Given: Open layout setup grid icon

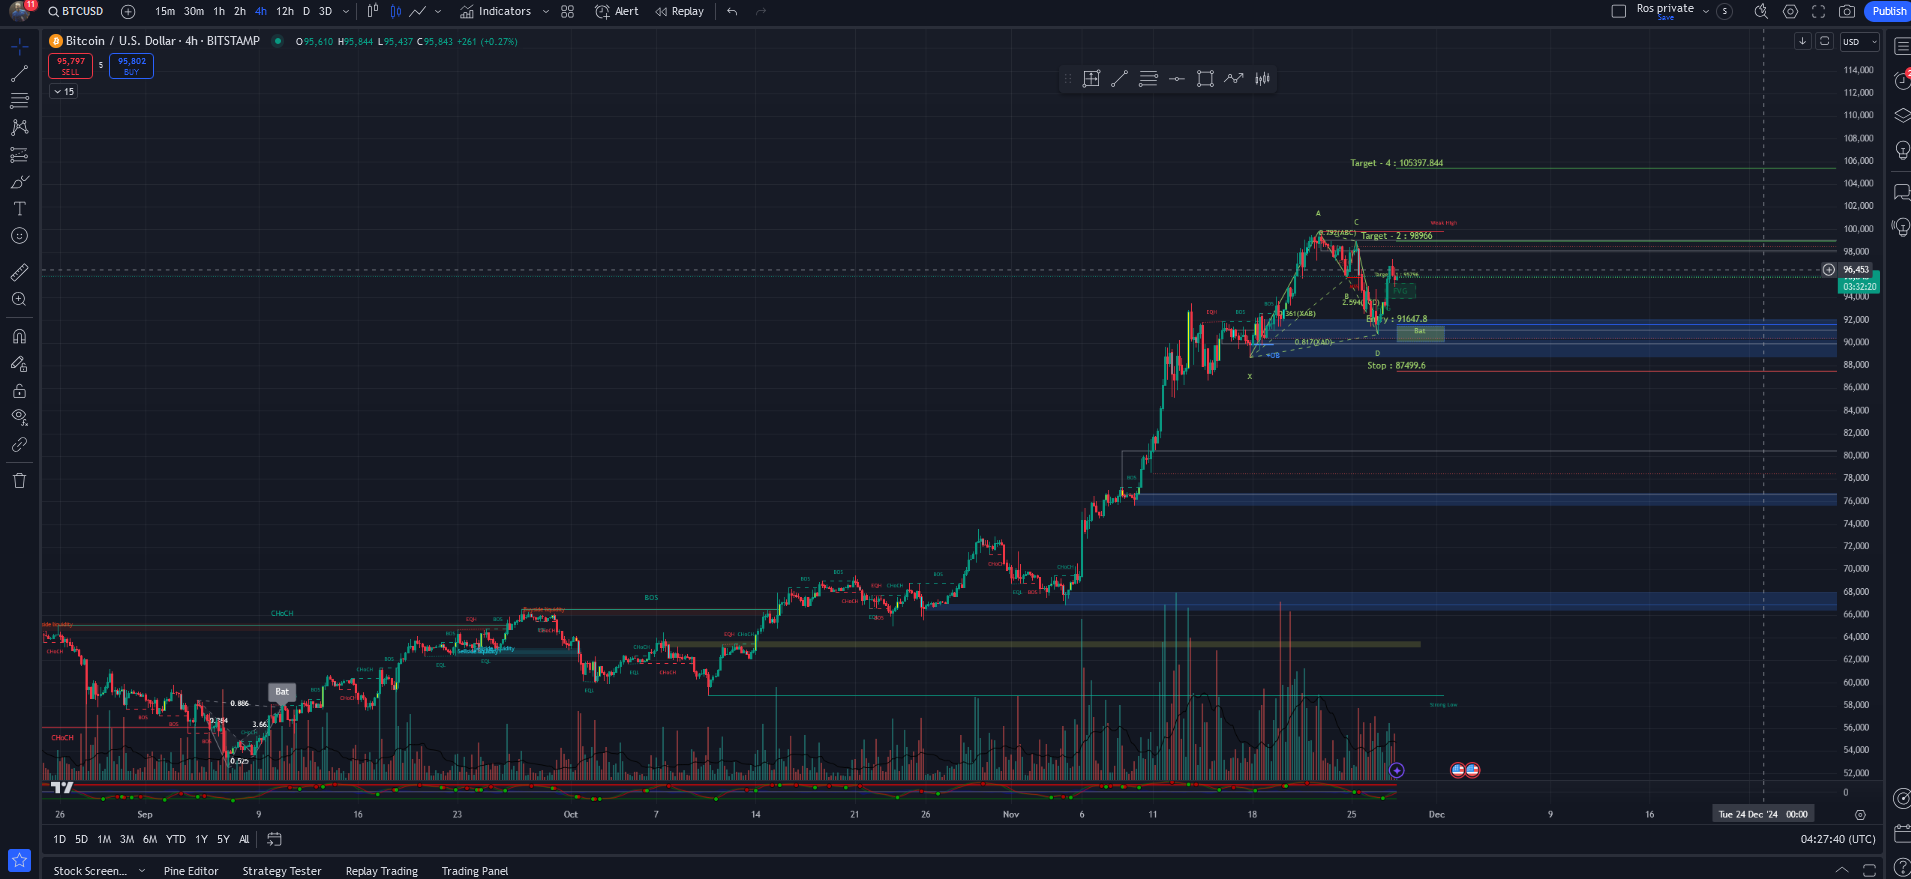Looking at the screenshot, I should click(568, 12).
